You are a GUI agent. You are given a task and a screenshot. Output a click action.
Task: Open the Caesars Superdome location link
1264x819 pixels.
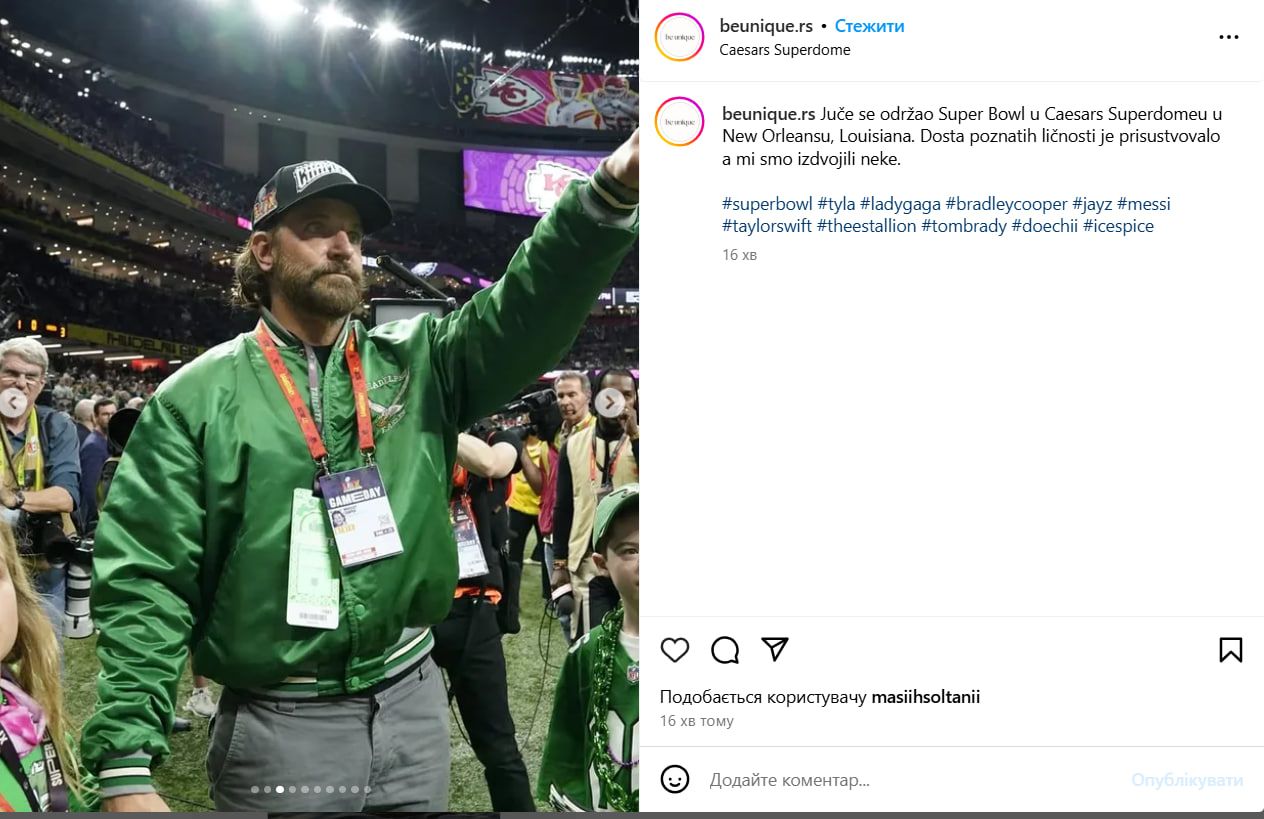coord(784,50)
